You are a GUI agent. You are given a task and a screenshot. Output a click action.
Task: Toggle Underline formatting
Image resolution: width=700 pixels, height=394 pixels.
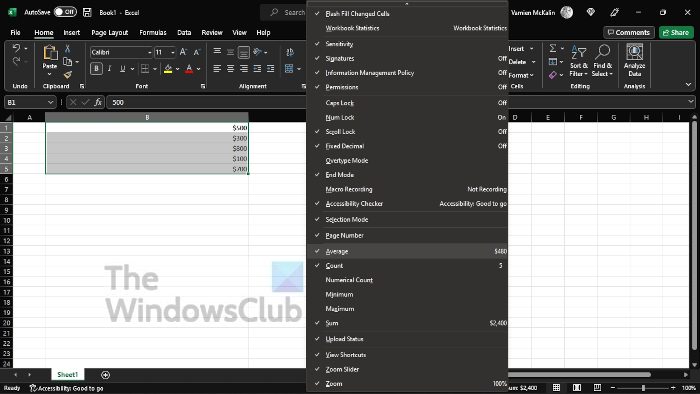tap(122, 69)
